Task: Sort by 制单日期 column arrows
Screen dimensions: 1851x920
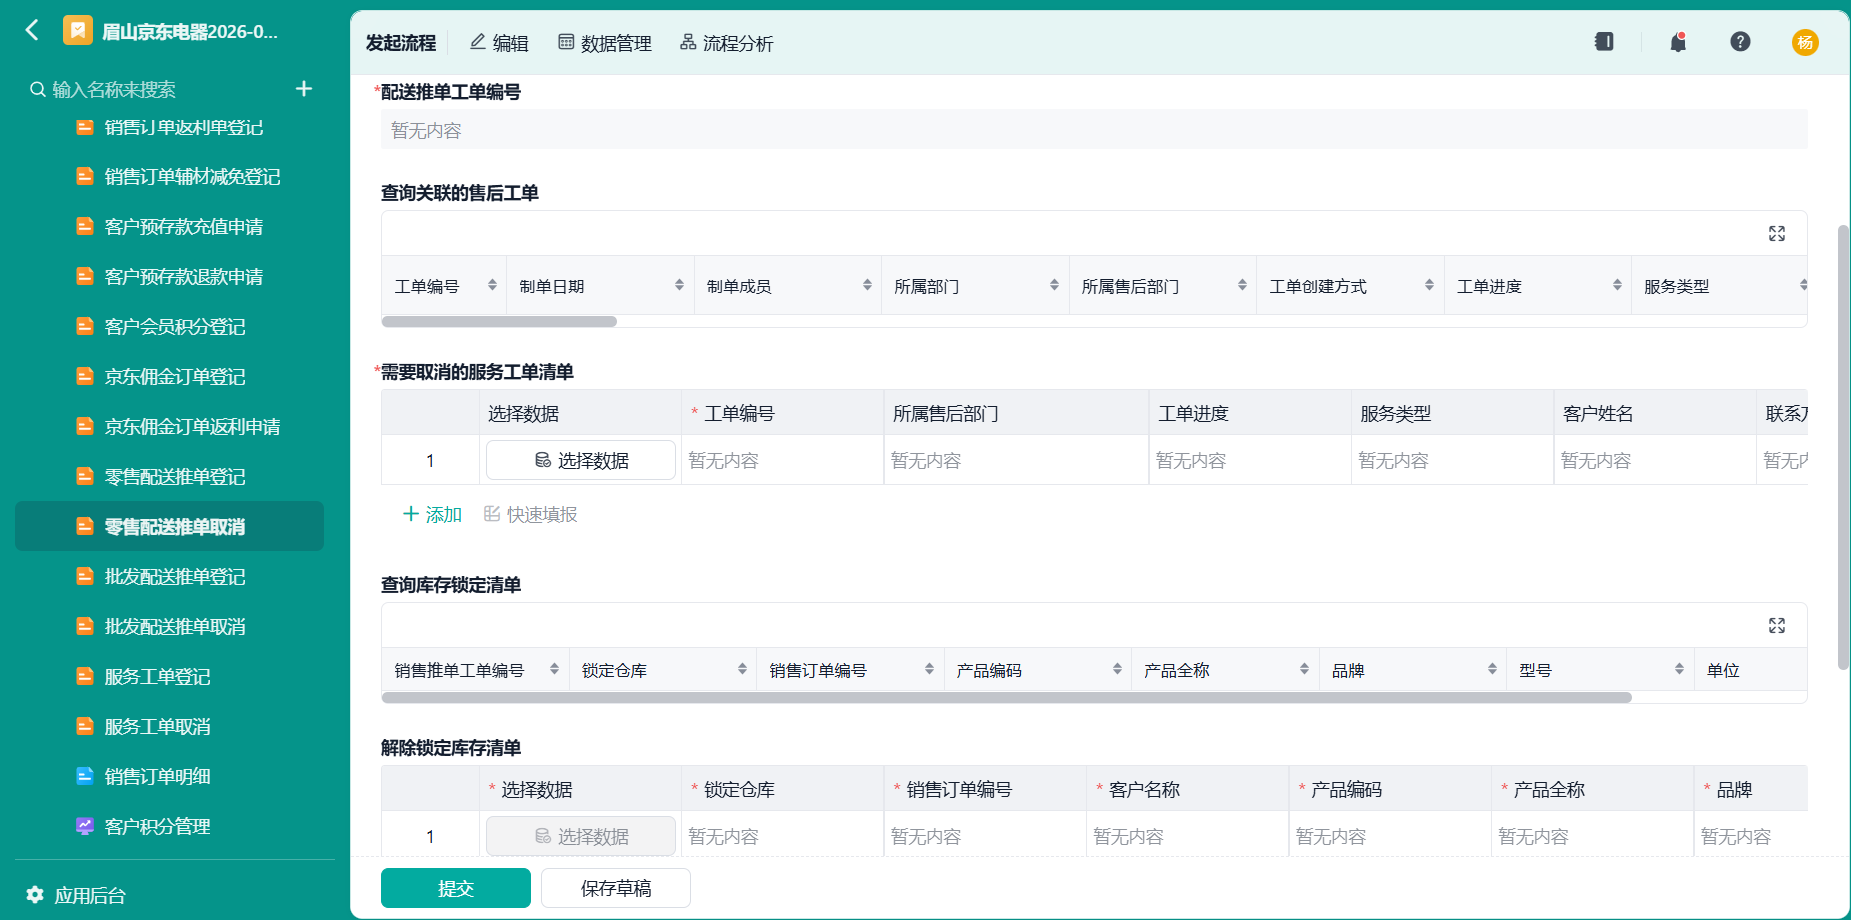Action: (679, 285)
